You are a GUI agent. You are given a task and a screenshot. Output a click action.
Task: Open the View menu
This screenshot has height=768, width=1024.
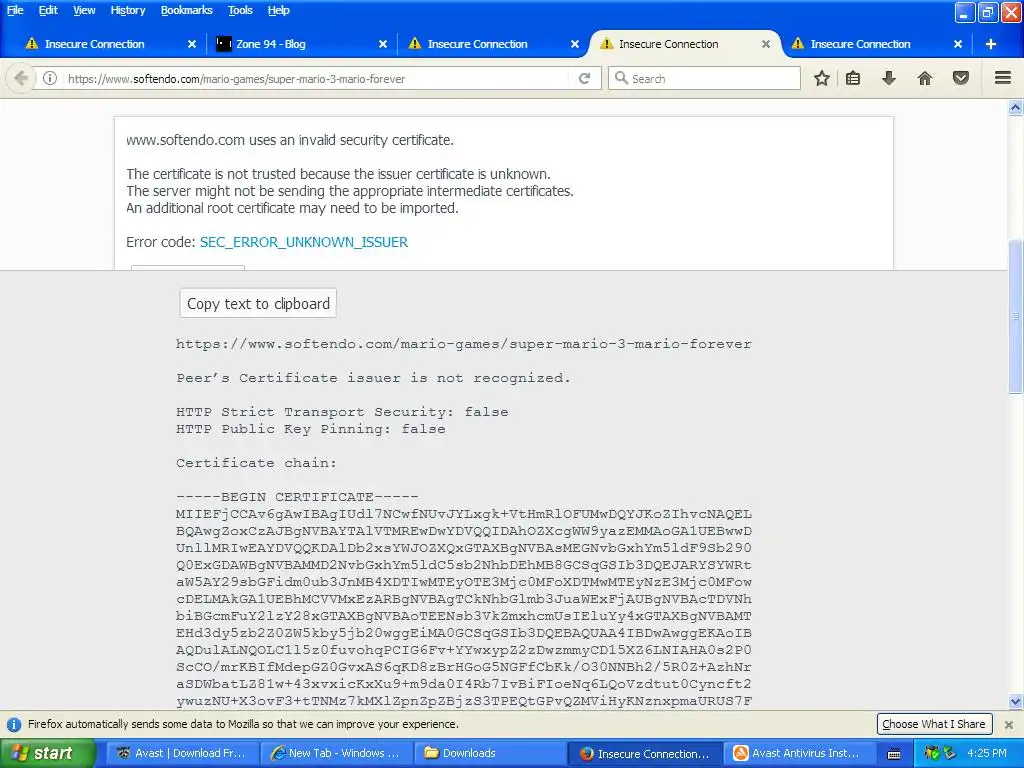pyautogui.click(x=84, y=10)
